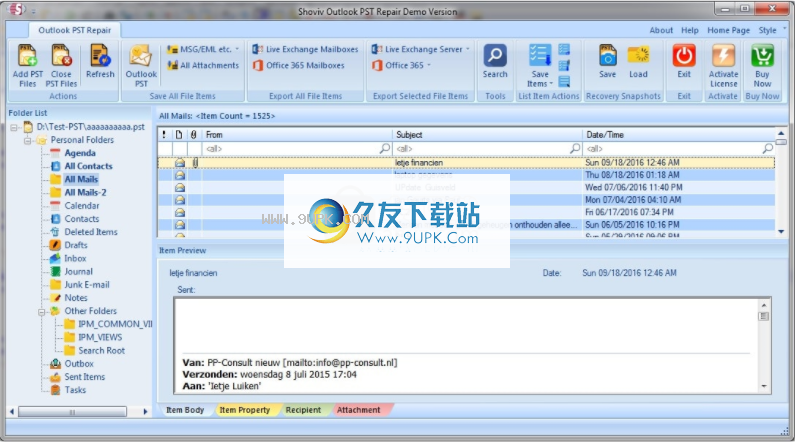Click preview pane scroll down arrow
This screenshot has height=443, width=795.
pyautogui.click(x=764, y=386)
